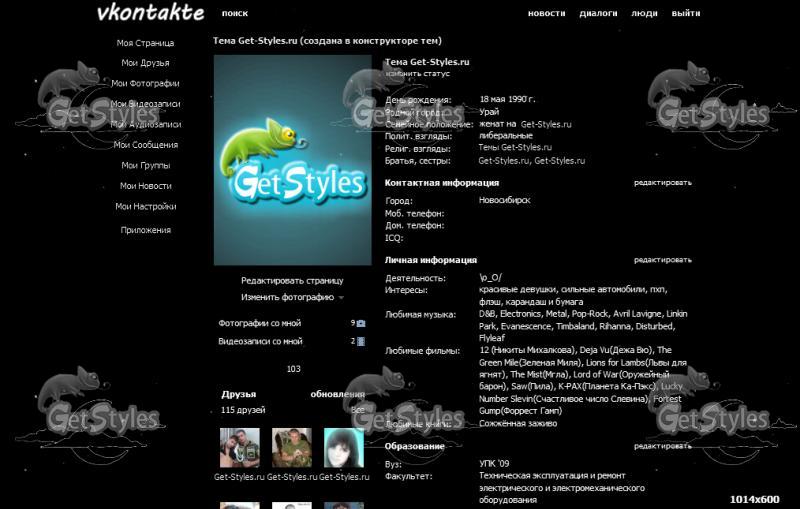Open the camera icon beside photos count
This screenshot has width=800, height=509.
pos(361,323)
